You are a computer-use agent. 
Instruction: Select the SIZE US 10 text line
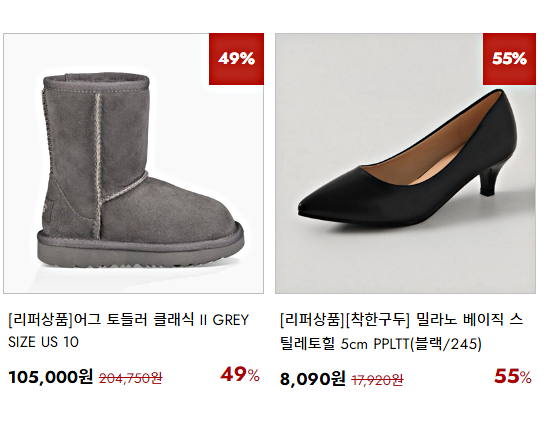pyautogui.click(x=44, y=342)
